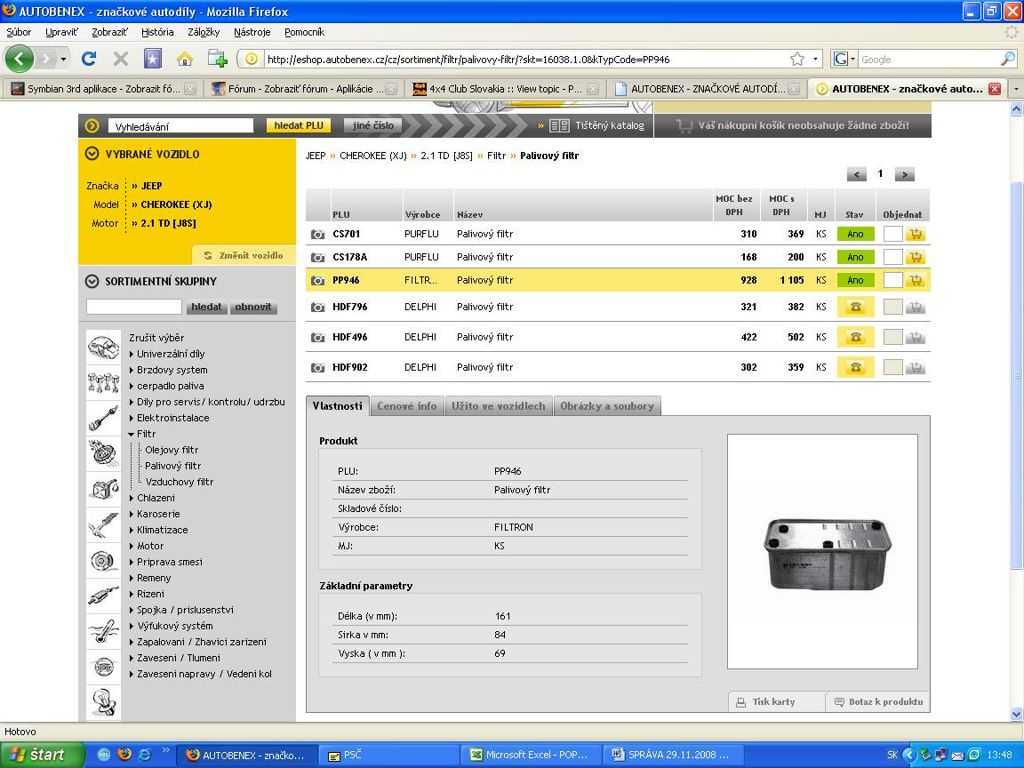This screenshot has width=1024, height=768.
Task: Click the jiné číslo button
Action: (373, 125)
